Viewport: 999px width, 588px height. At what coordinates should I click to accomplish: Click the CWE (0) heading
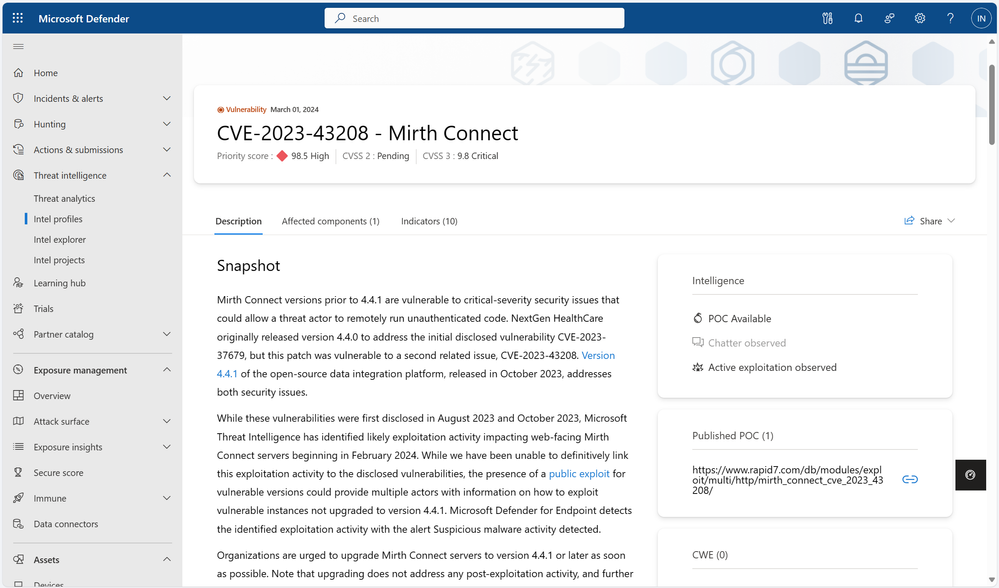pos(710,554)
